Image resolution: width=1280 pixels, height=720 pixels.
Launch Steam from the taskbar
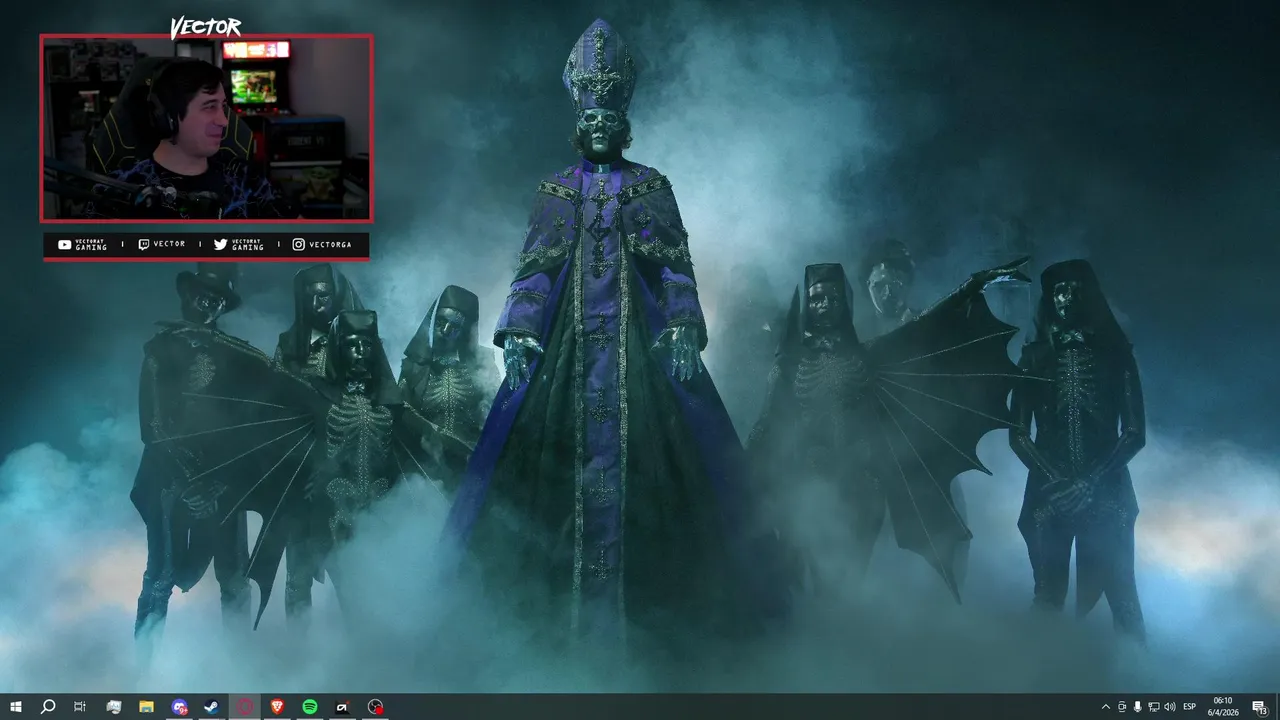pyautogui.click(x=212, y=707)
